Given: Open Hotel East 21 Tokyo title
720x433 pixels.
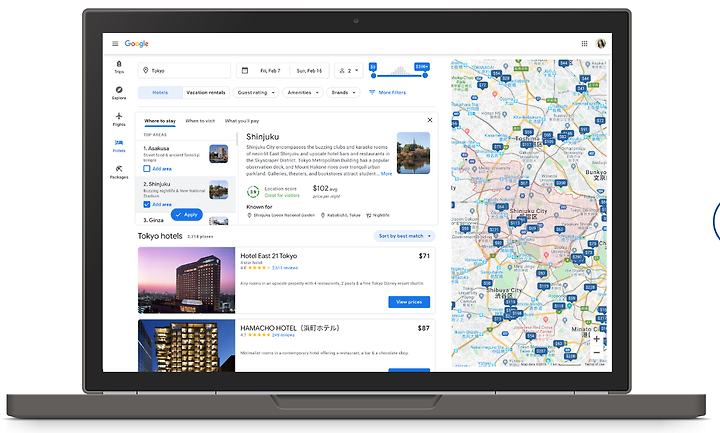Looking at the screenshot, I should coord(269,256).
